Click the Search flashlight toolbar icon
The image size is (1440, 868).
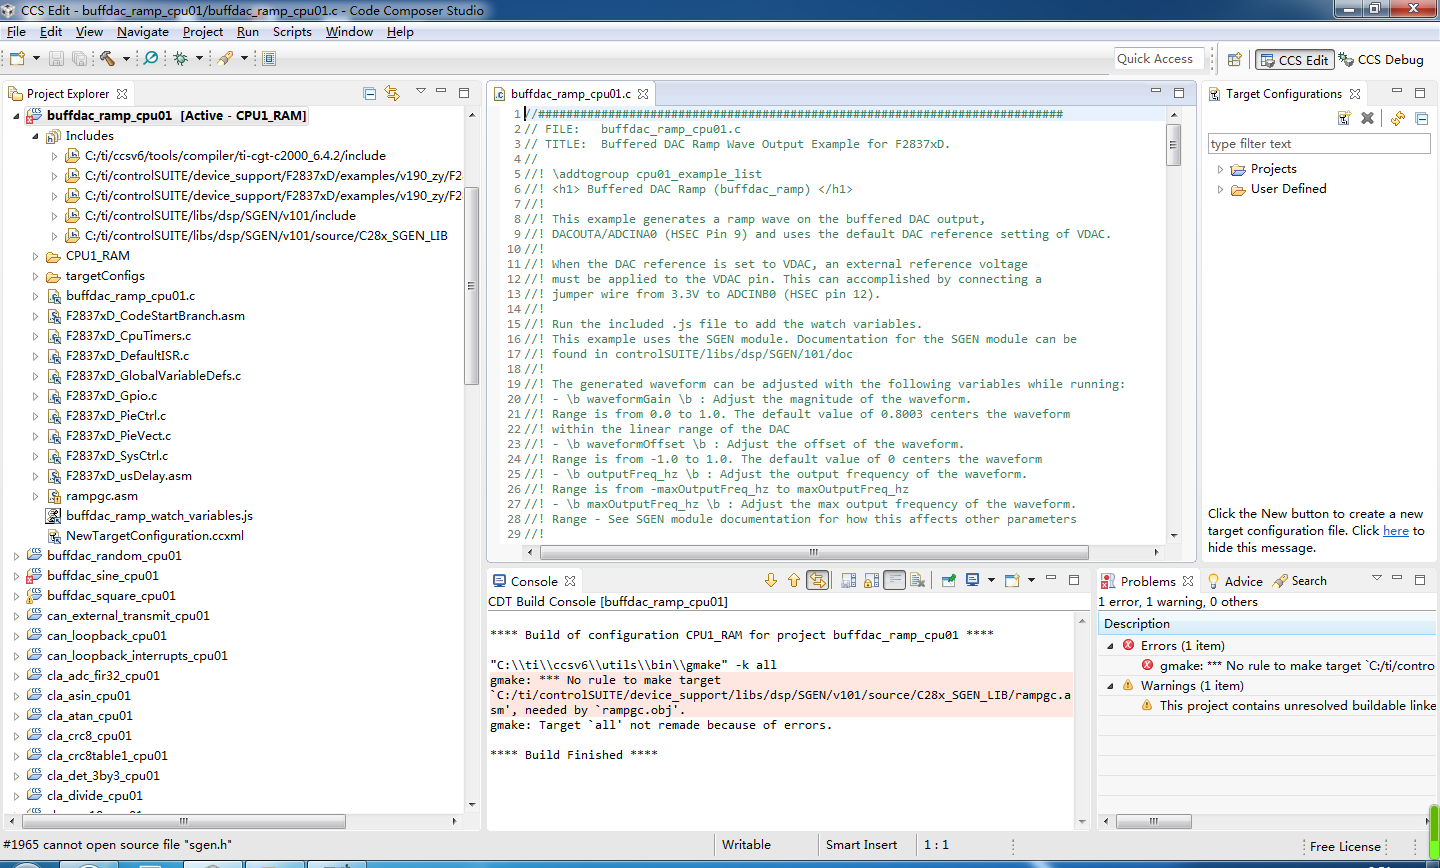[x=226, y=59]
